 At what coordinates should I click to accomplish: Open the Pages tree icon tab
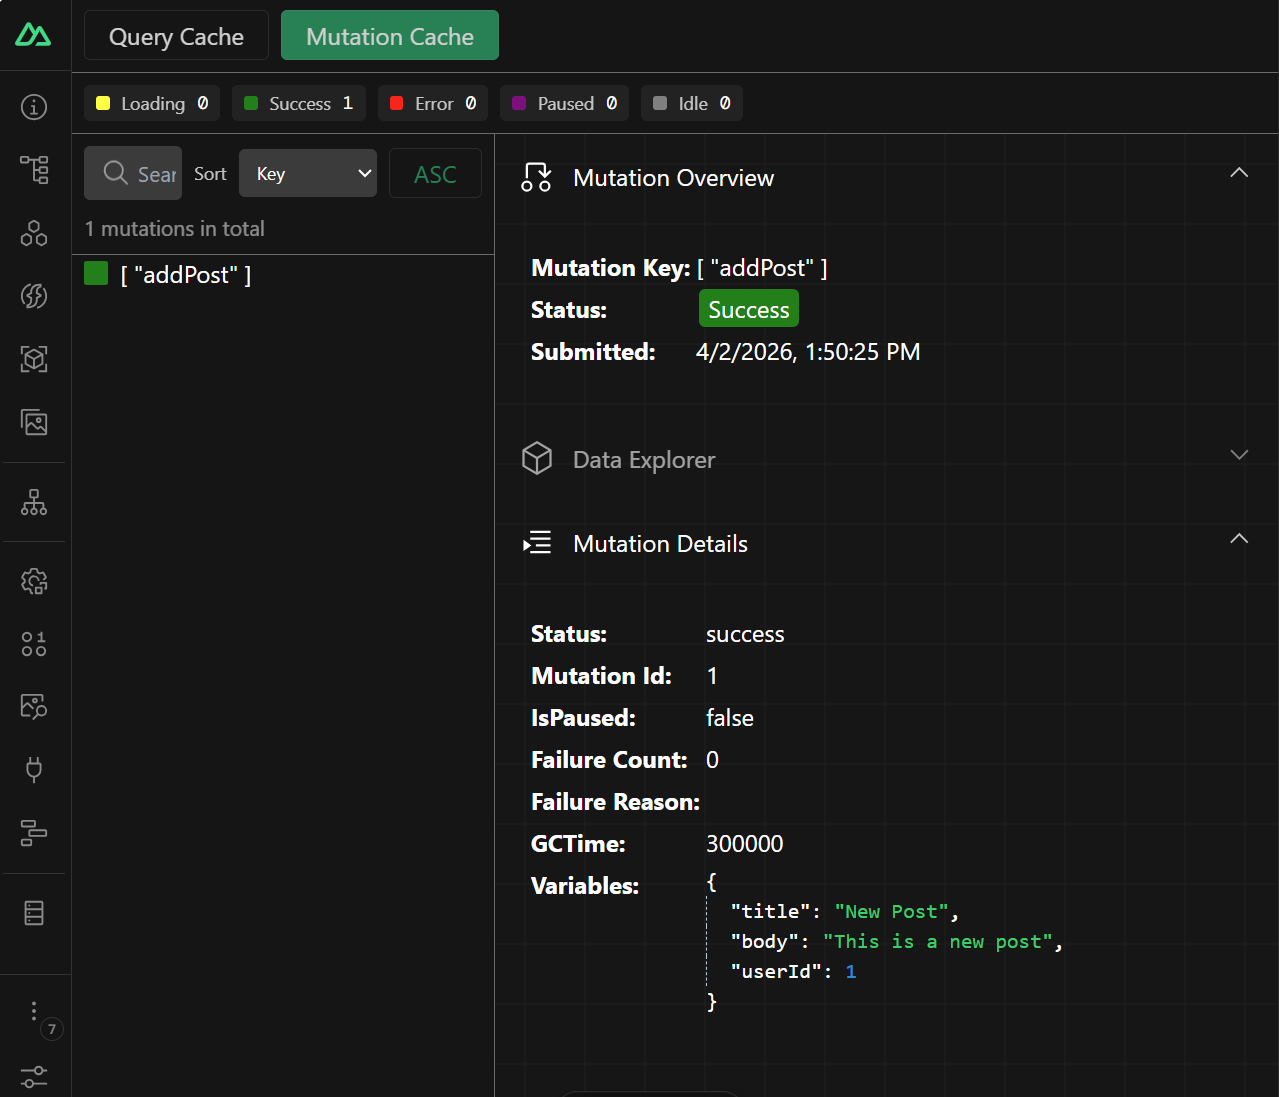[x=34, y=169]
